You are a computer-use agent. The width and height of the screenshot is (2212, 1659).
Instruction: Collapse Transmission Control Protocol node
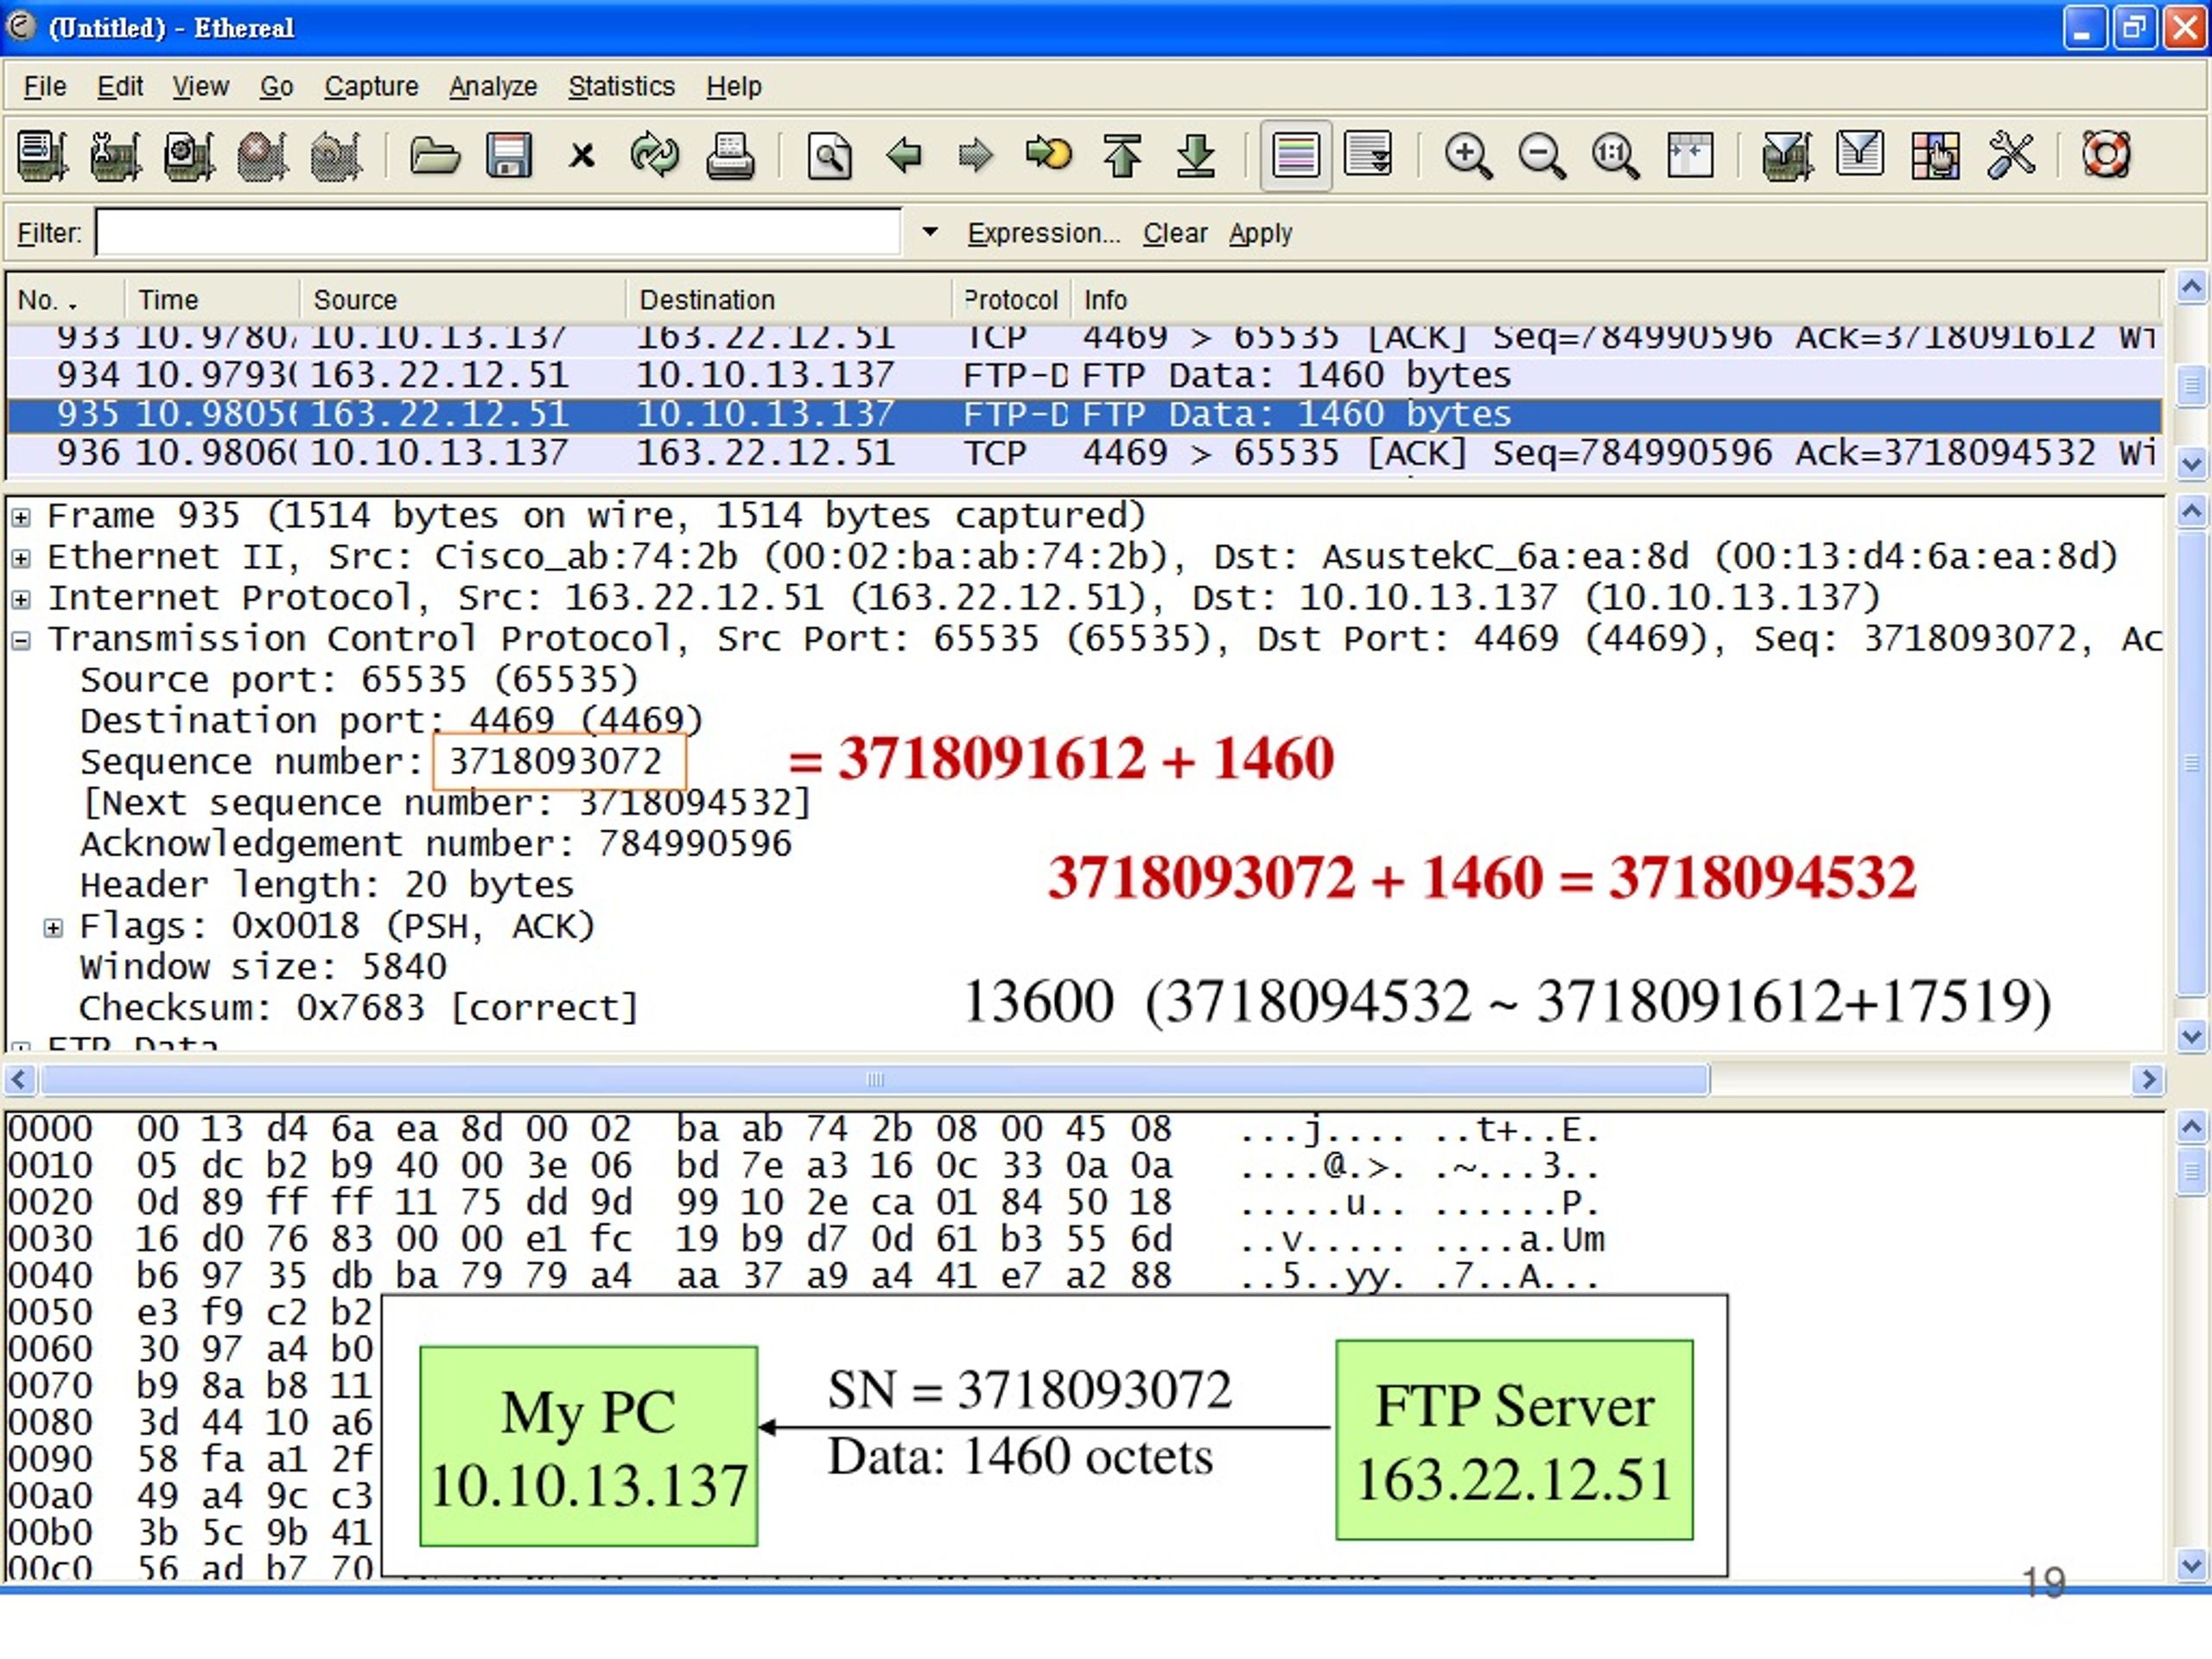click(21, 641)
